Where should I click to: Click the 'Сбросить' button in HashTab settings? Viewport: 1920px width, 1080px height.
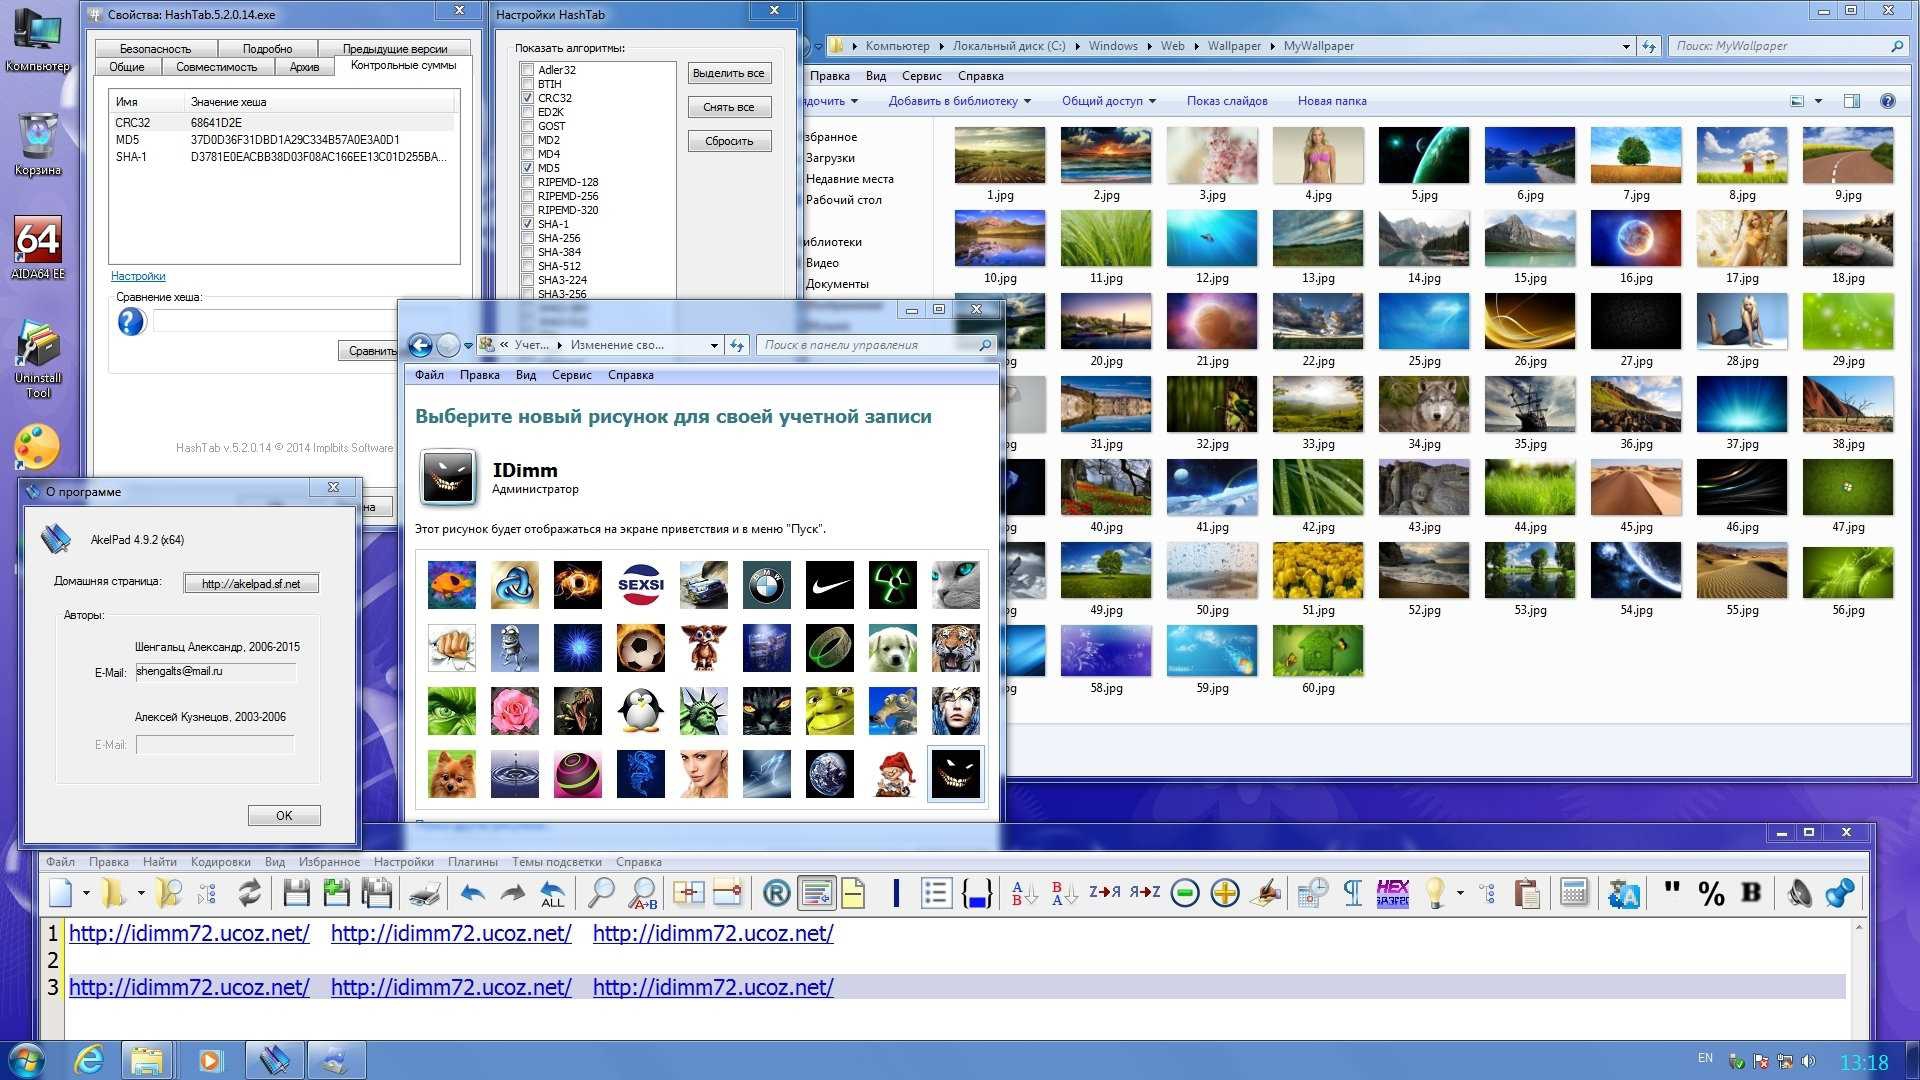[x=729, y=141]
